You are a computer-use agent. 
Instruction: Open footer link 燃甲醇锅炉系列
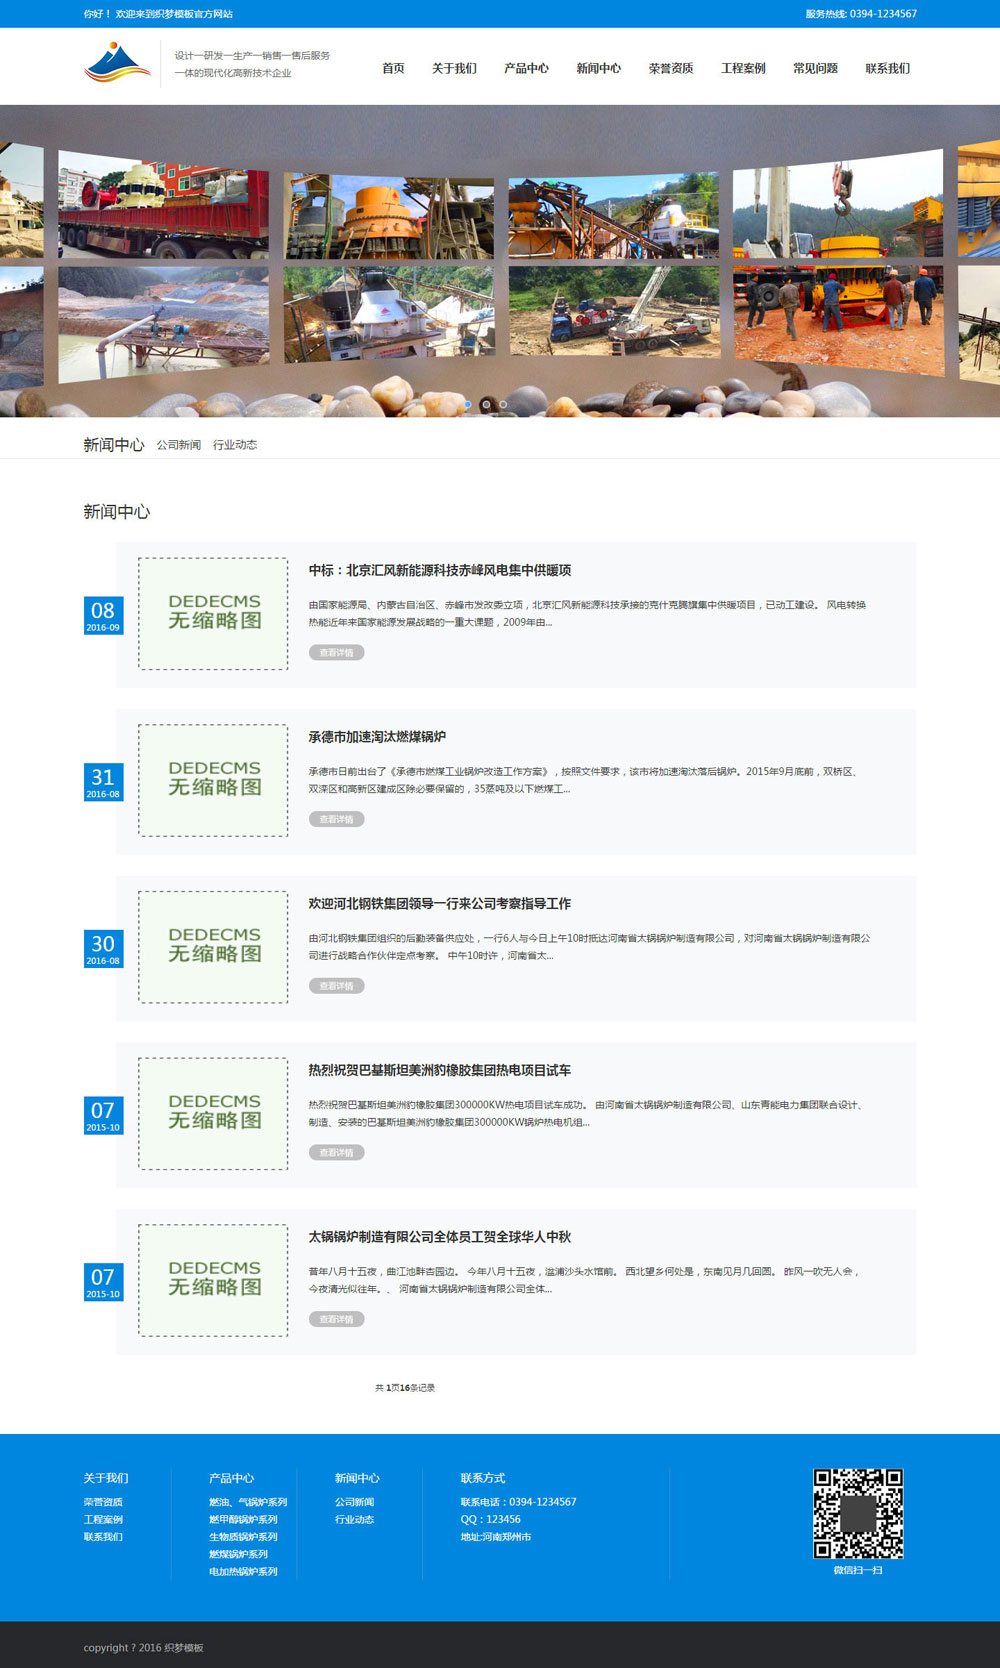[x=243, y=1520]
